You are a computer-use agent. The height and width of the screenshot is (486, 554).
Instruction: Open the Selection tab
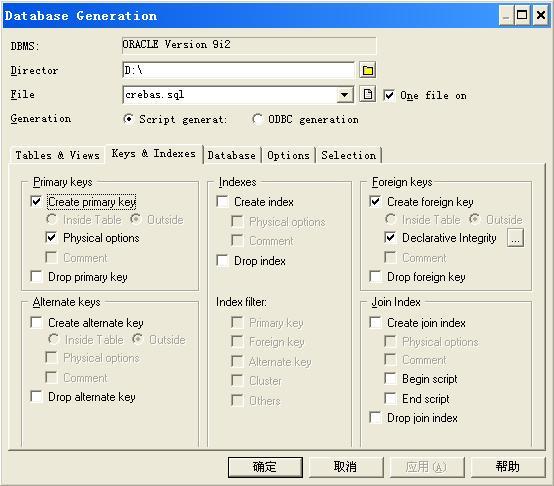pos(349,155)
